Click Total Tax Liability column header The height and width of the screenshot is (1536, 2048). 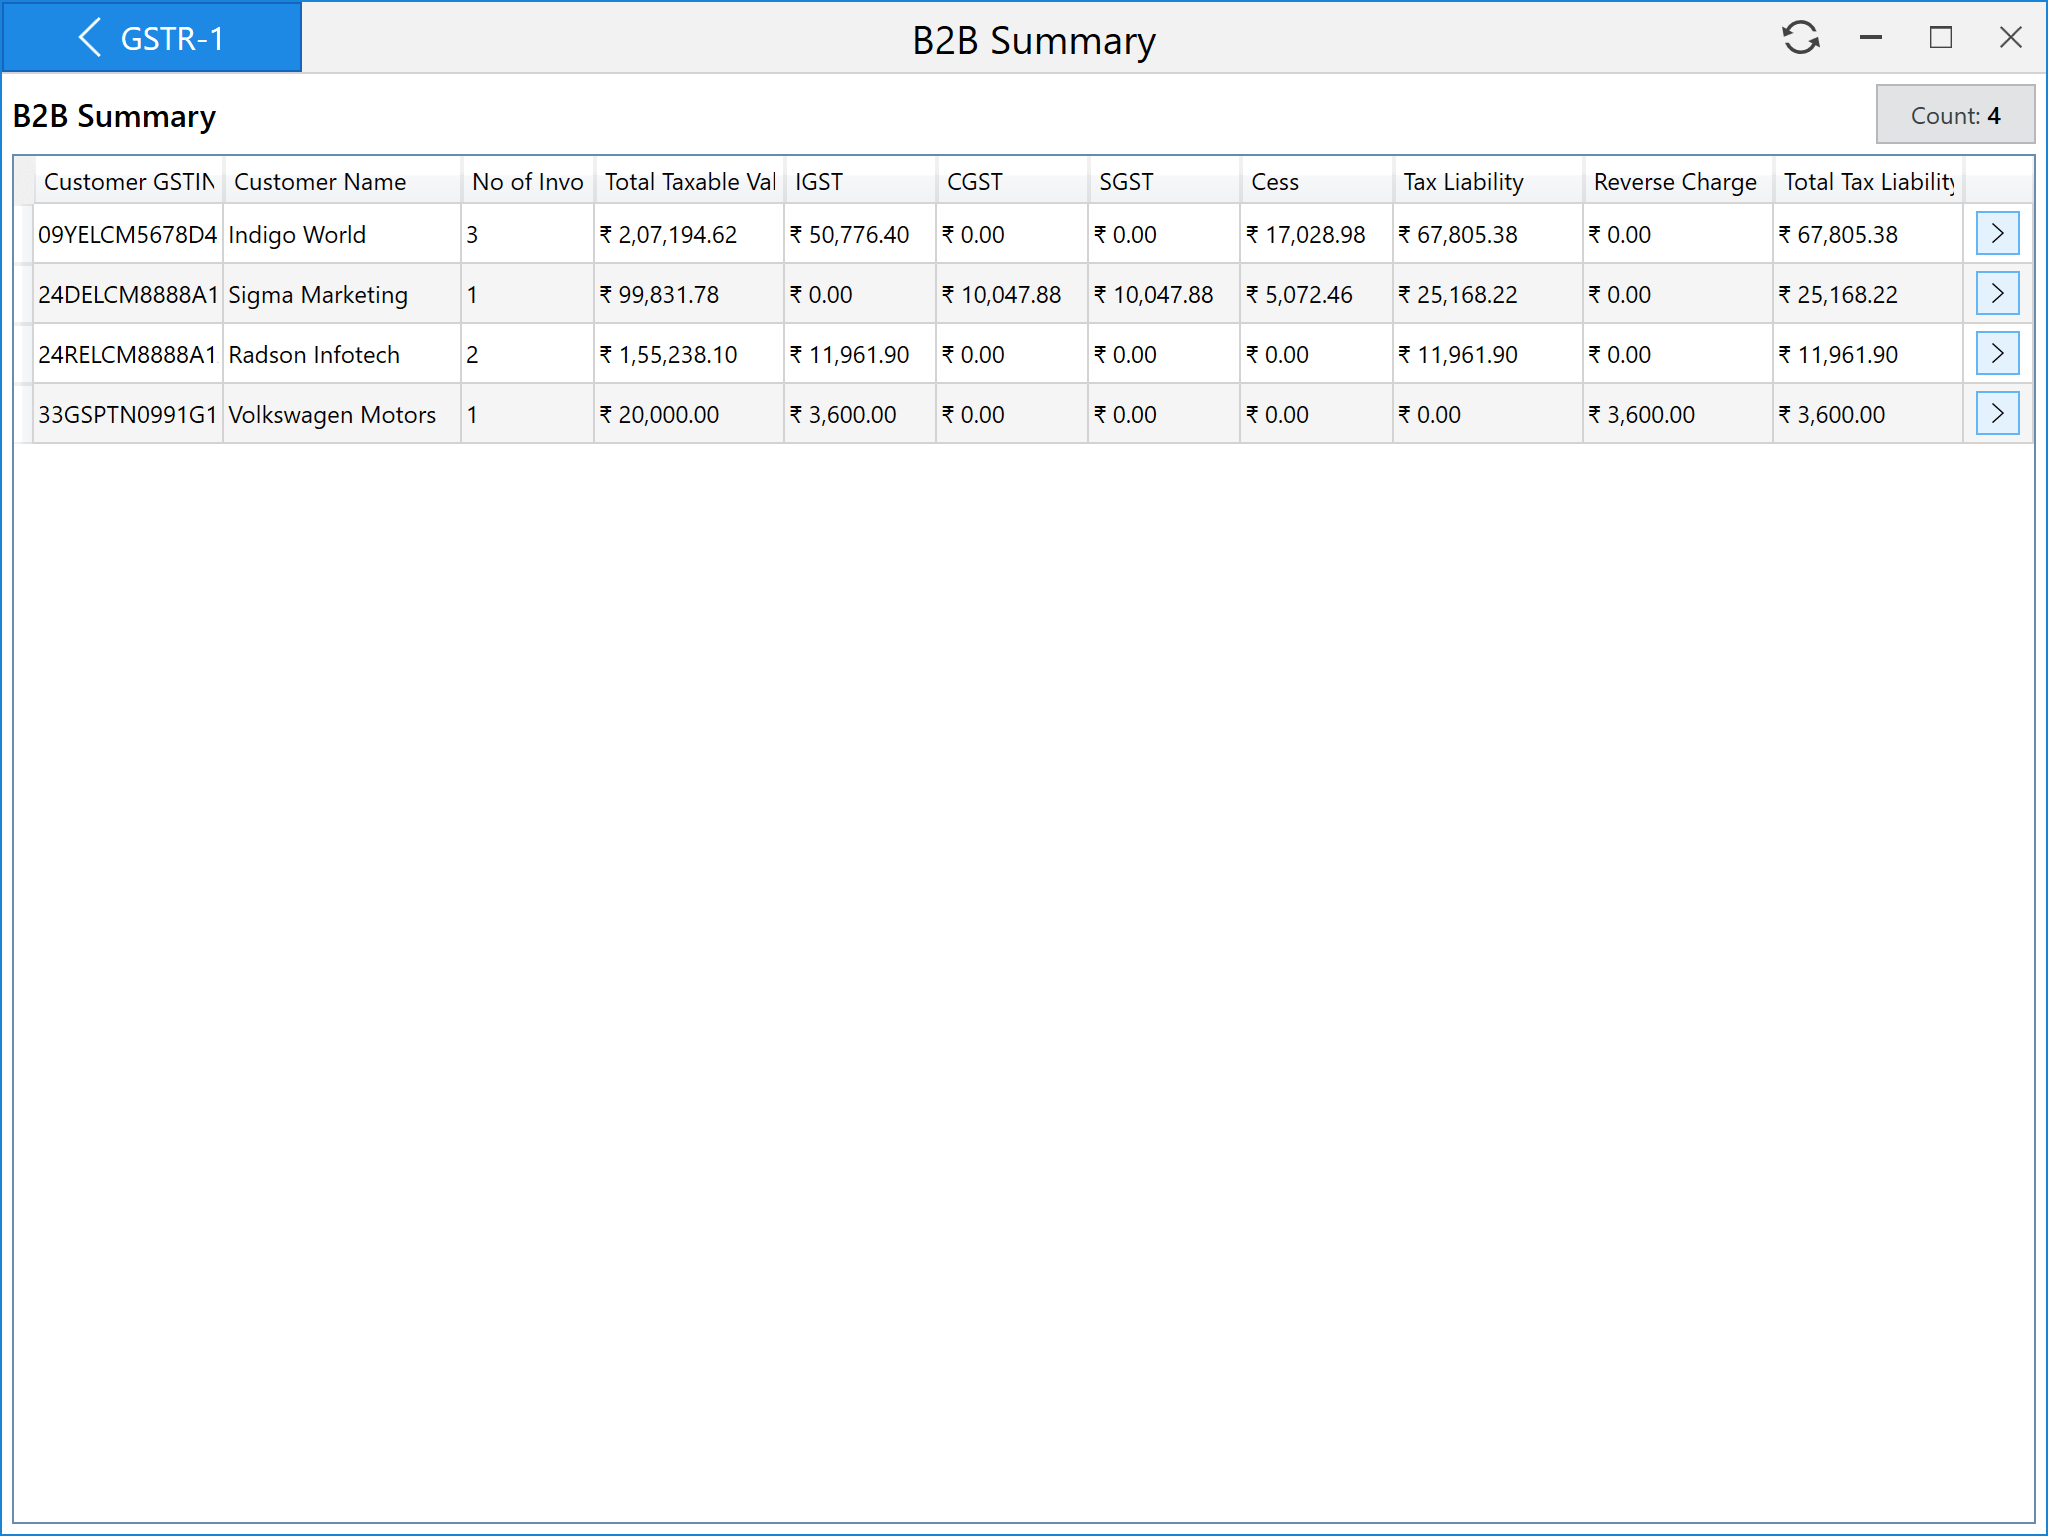click(1868, 182)
